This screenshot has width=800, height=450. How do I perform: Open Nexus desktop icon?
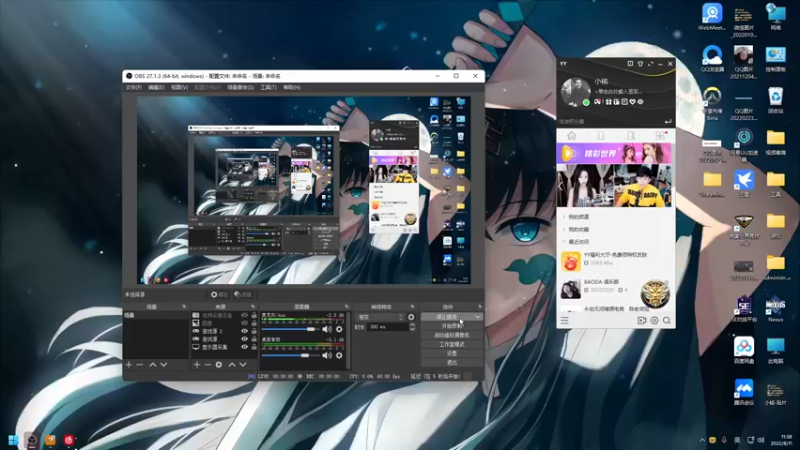click(776, 309)
